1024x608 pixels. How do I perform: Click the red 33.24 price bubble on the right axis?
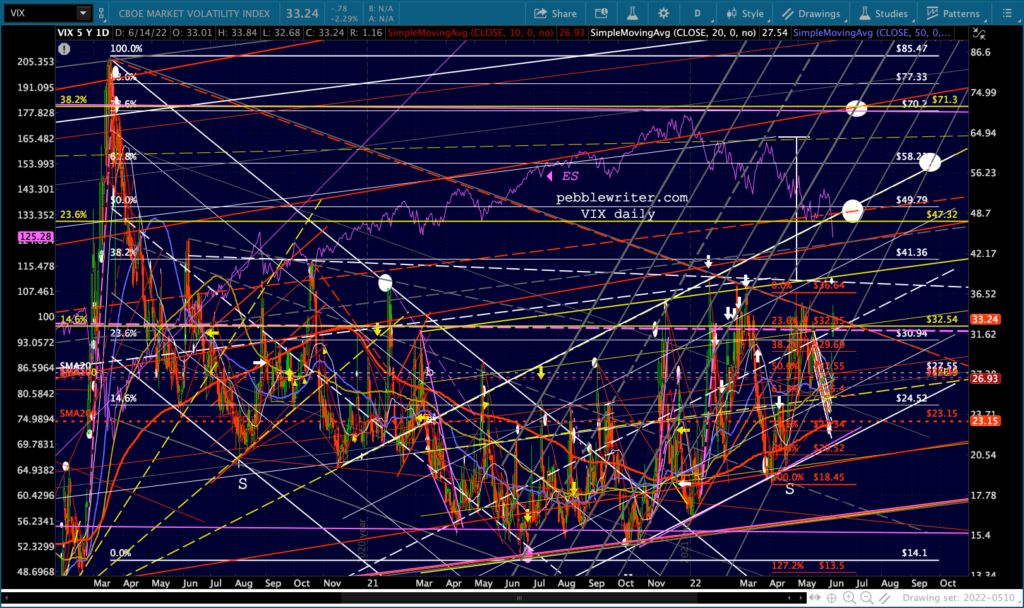[984, 319]
